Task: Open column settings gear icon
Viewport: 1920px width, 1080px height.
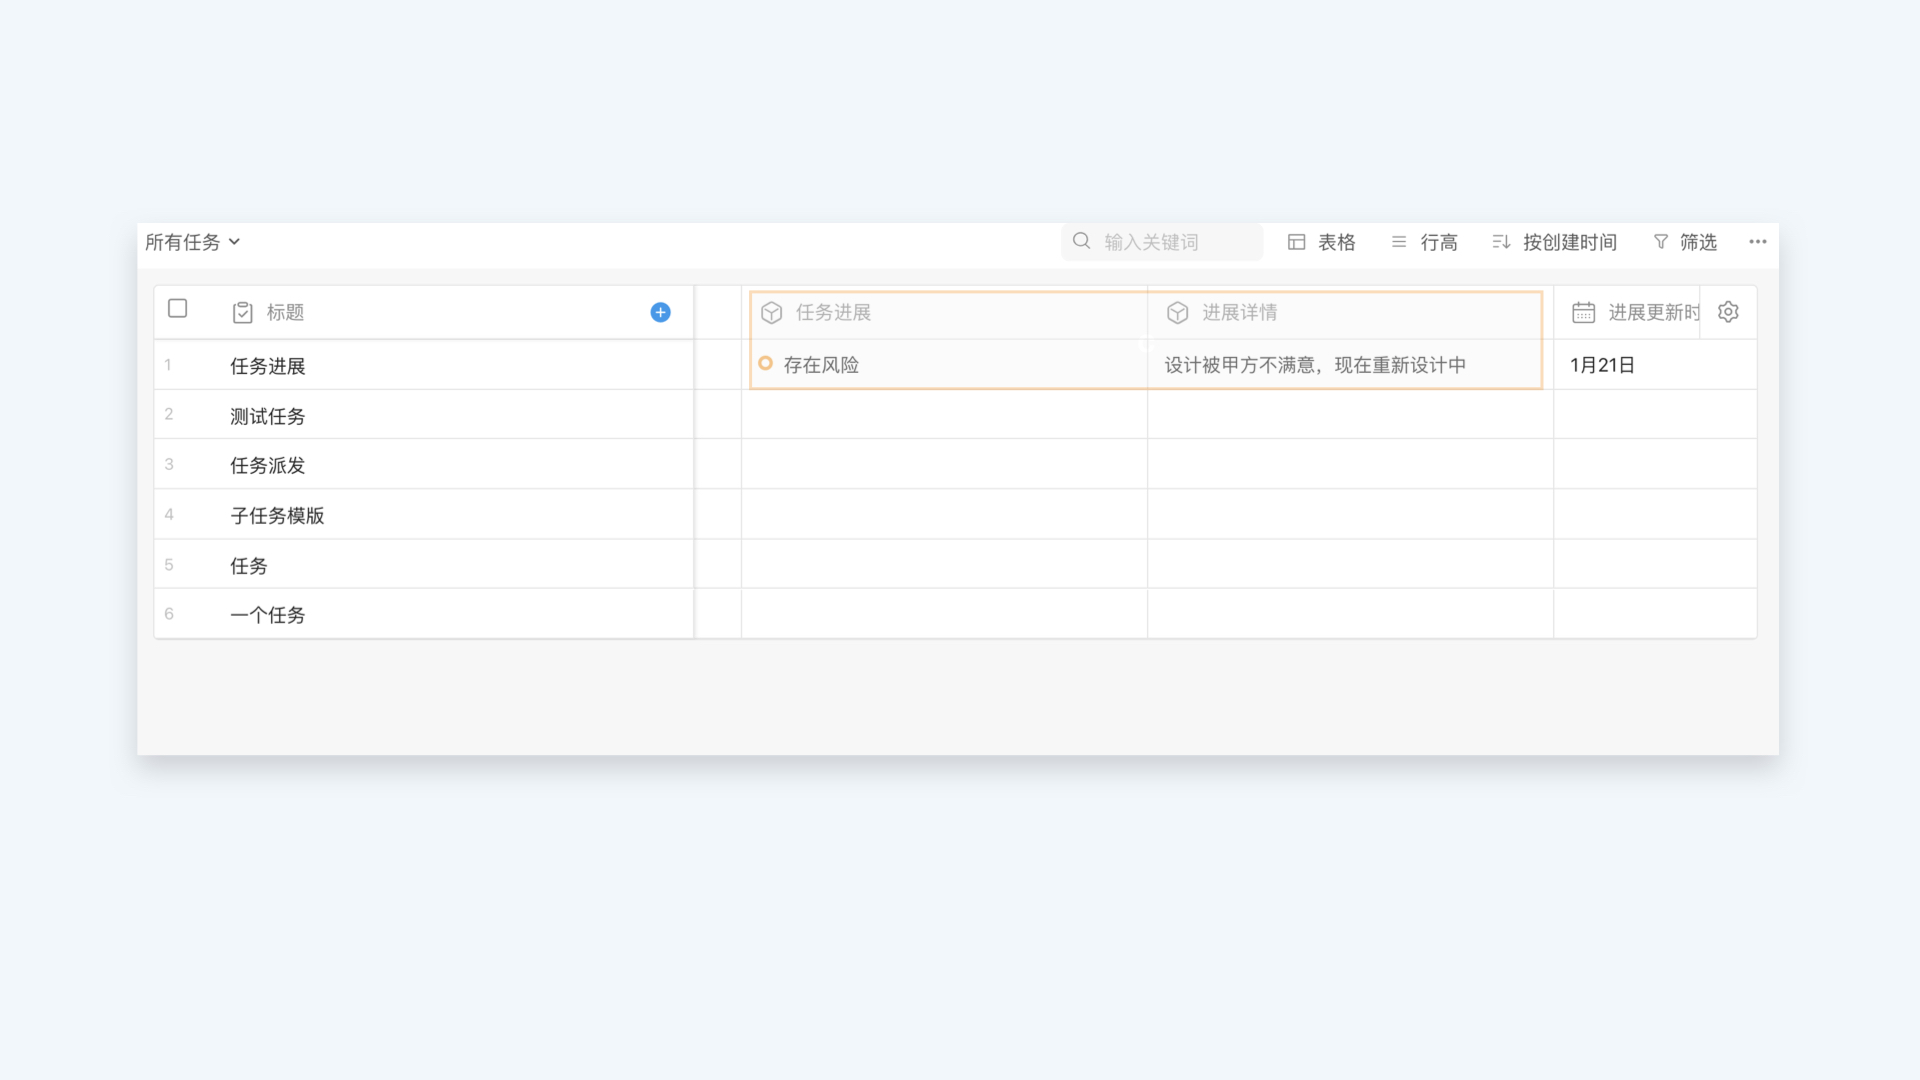Action: [1728, 312]
